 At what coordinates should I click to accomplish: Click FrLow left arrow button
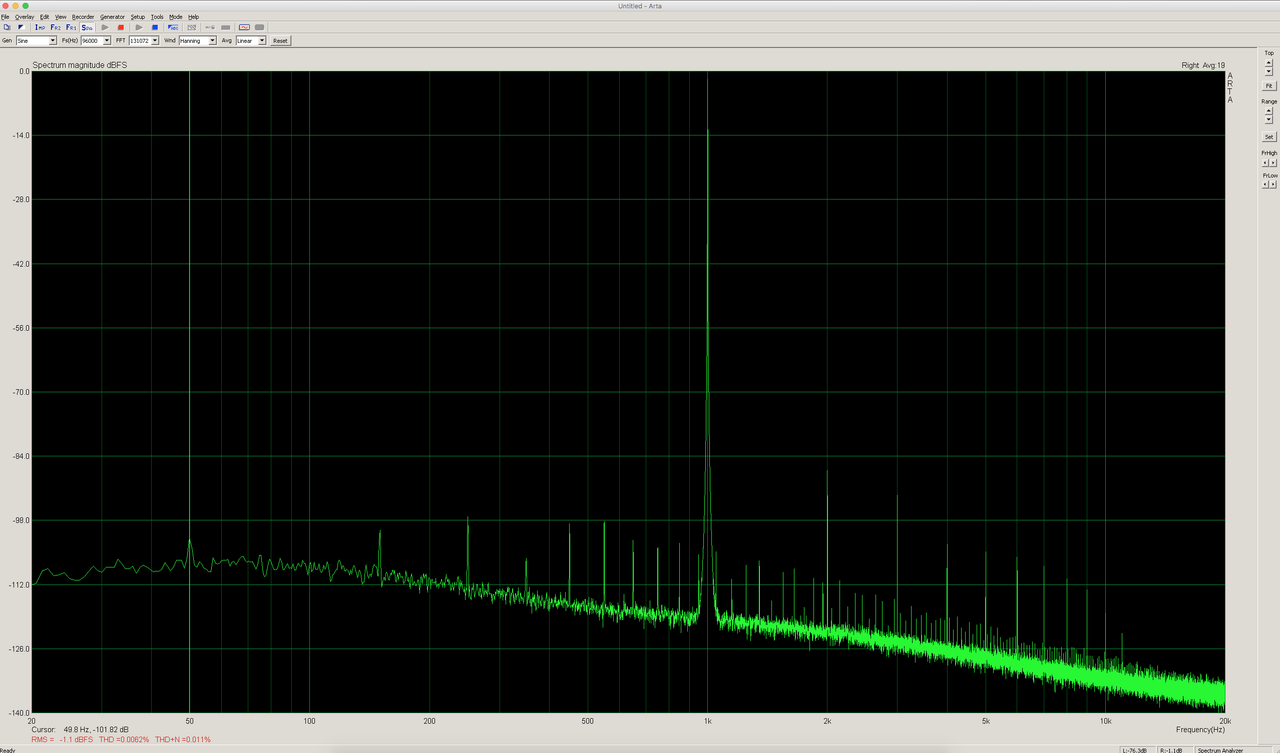(1265, 184)
